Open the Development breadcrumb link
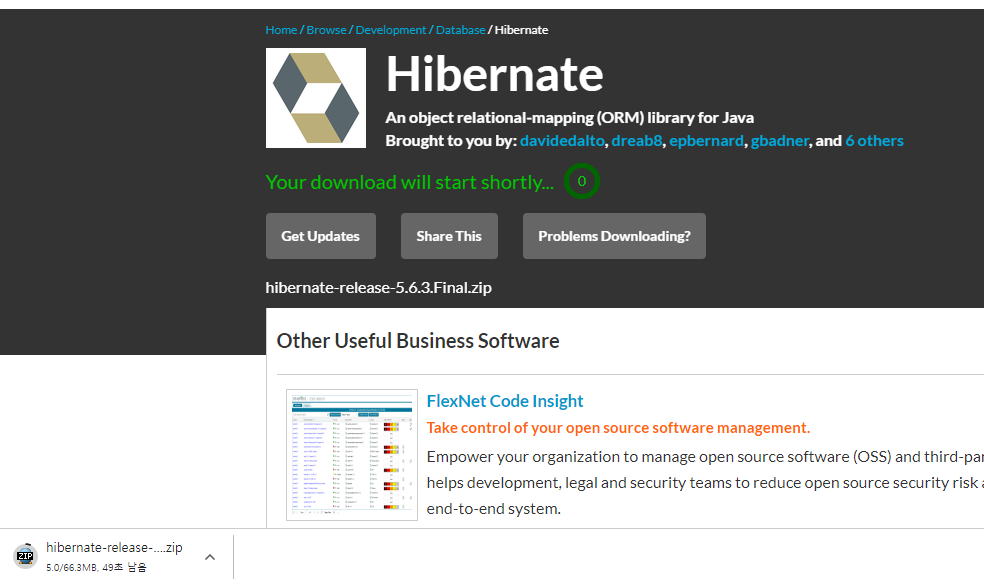The width and height of the screenshot is (984, 585). pyautogui.click(x=391, y=30)
